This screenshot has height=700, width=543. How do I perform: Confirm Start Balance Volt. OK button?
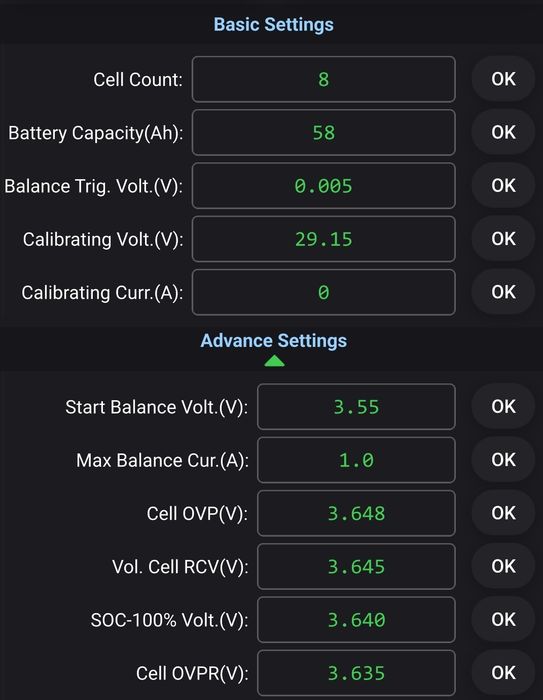(x=503, y=406)
